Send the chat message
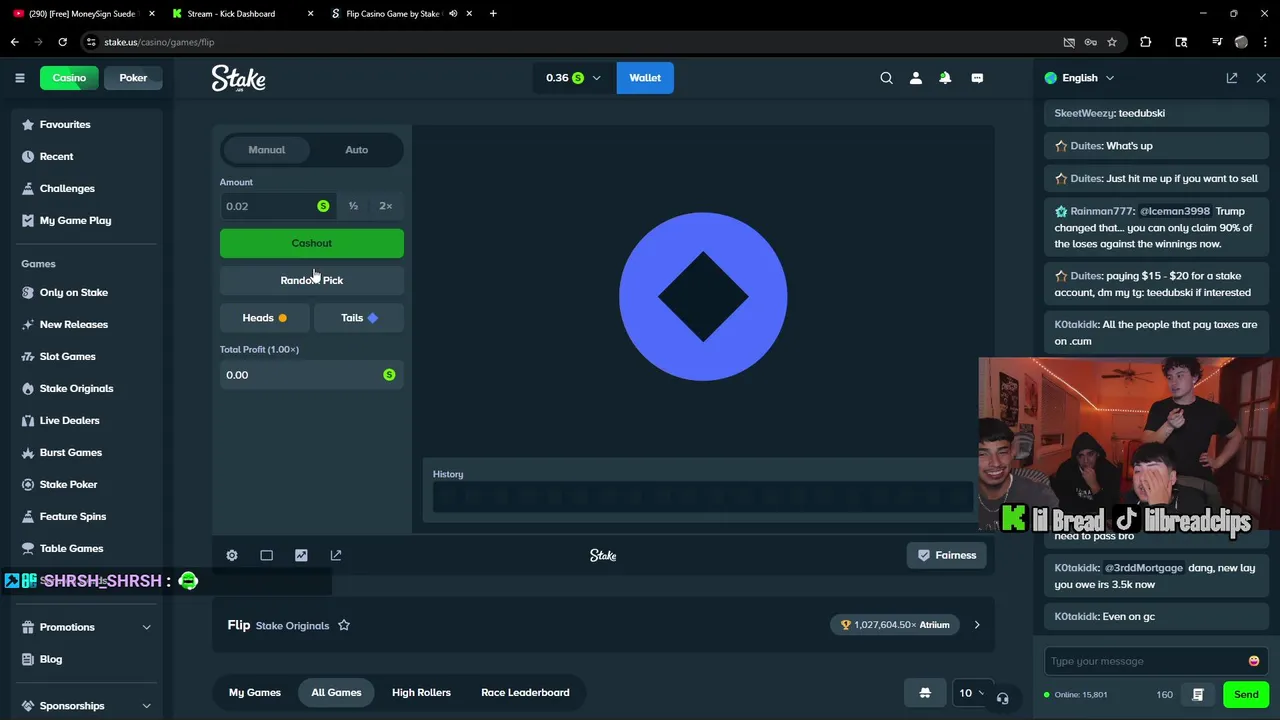The height and width of the screenshot is (720, 1280). click(x=1246, y=694)
